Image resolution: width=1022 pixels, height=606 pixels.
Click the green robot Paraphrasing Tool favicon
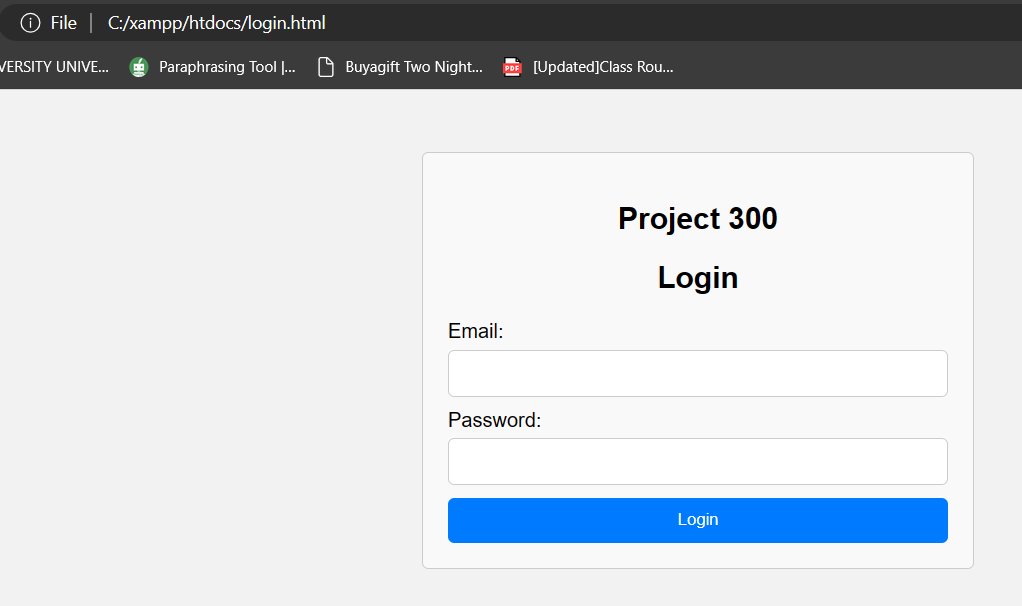click(139, 67)
